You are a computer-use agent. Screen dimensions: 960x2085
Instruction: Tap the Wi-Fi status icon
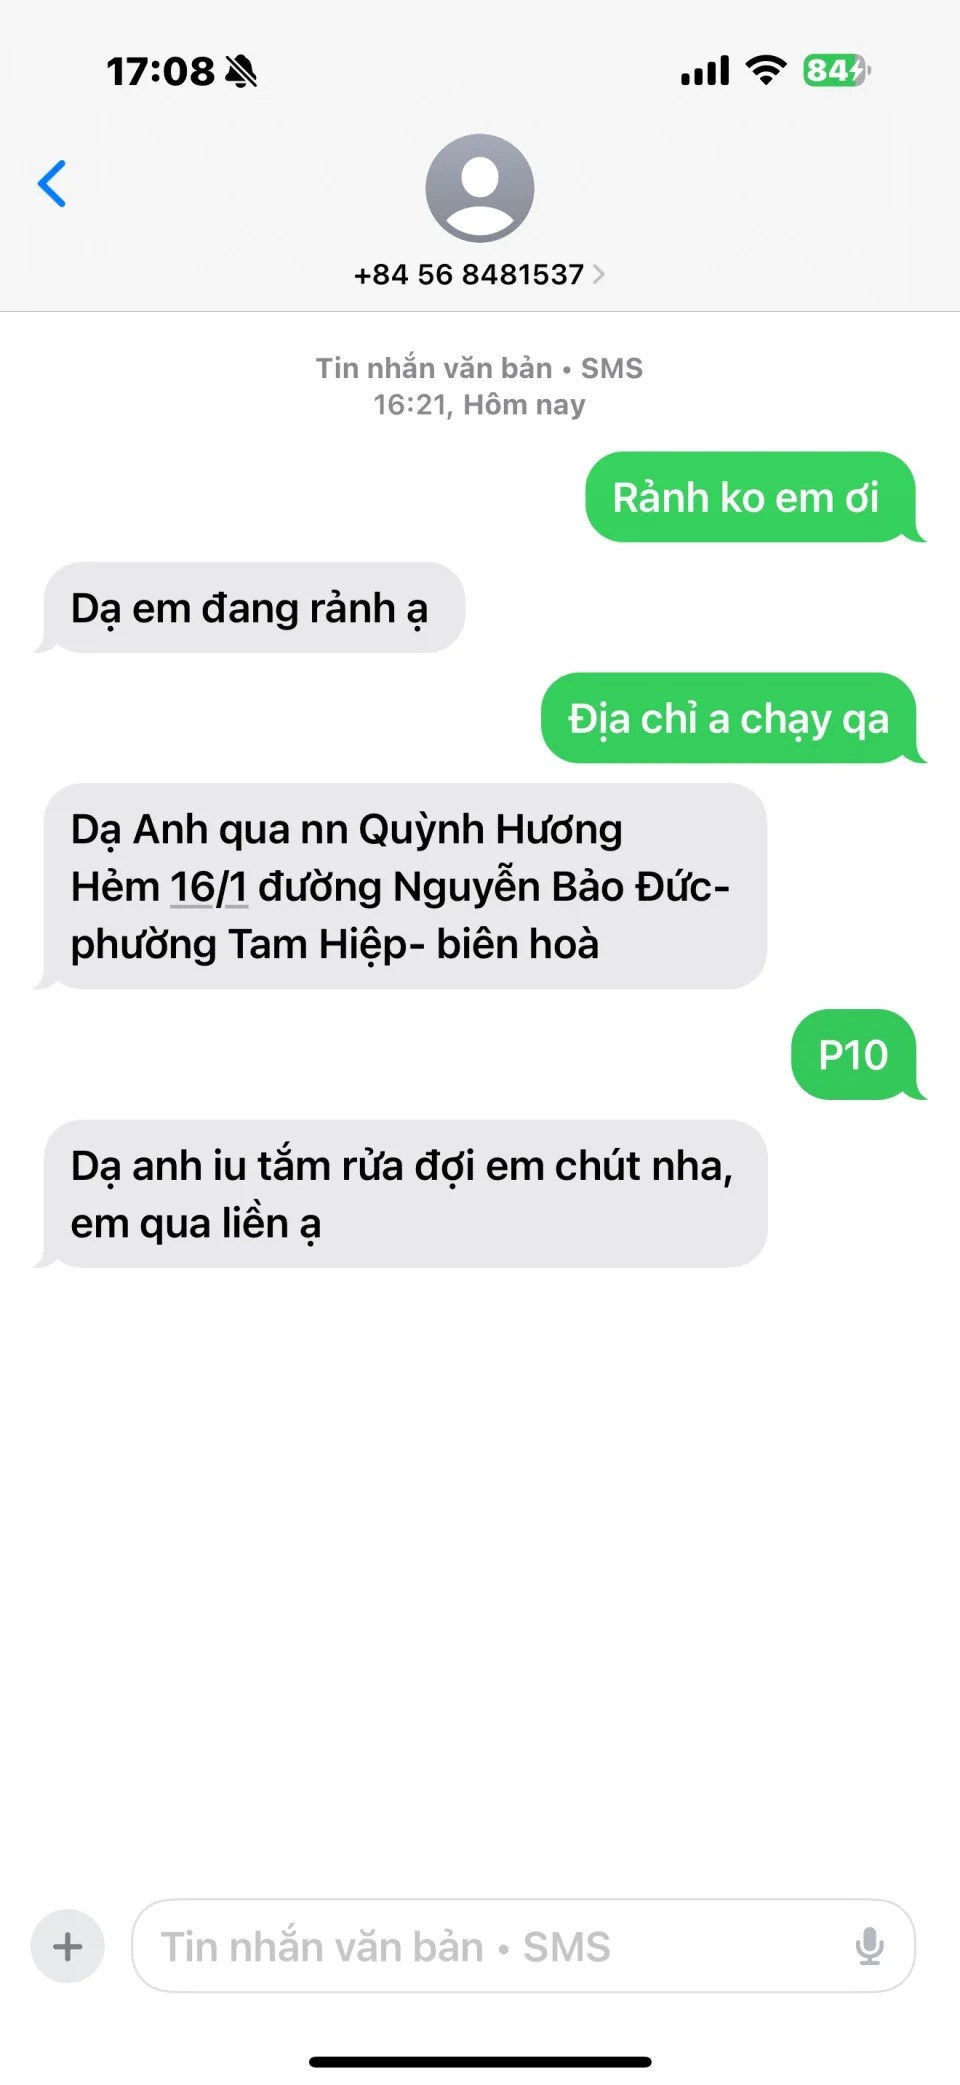click(x=766, y=70)
